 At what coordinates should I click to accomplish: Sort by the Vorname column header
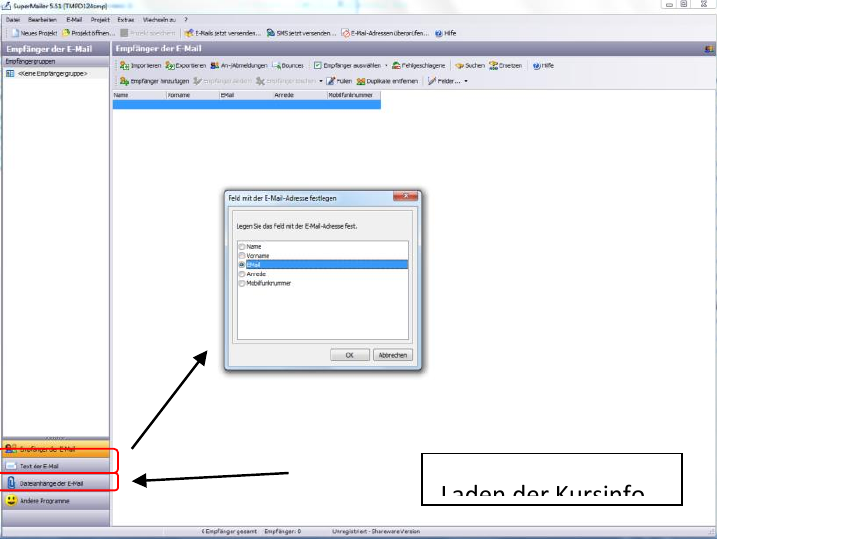[x=193, y=95]
